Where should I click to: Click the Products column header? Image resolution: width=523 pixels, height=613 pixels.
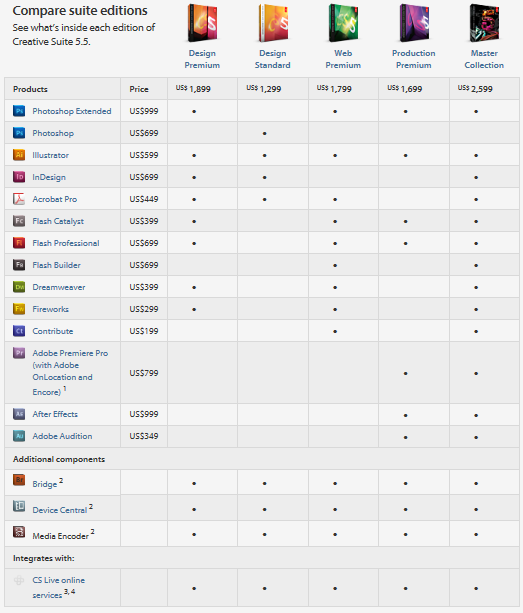pyautogui.click(x=30, y=89)
